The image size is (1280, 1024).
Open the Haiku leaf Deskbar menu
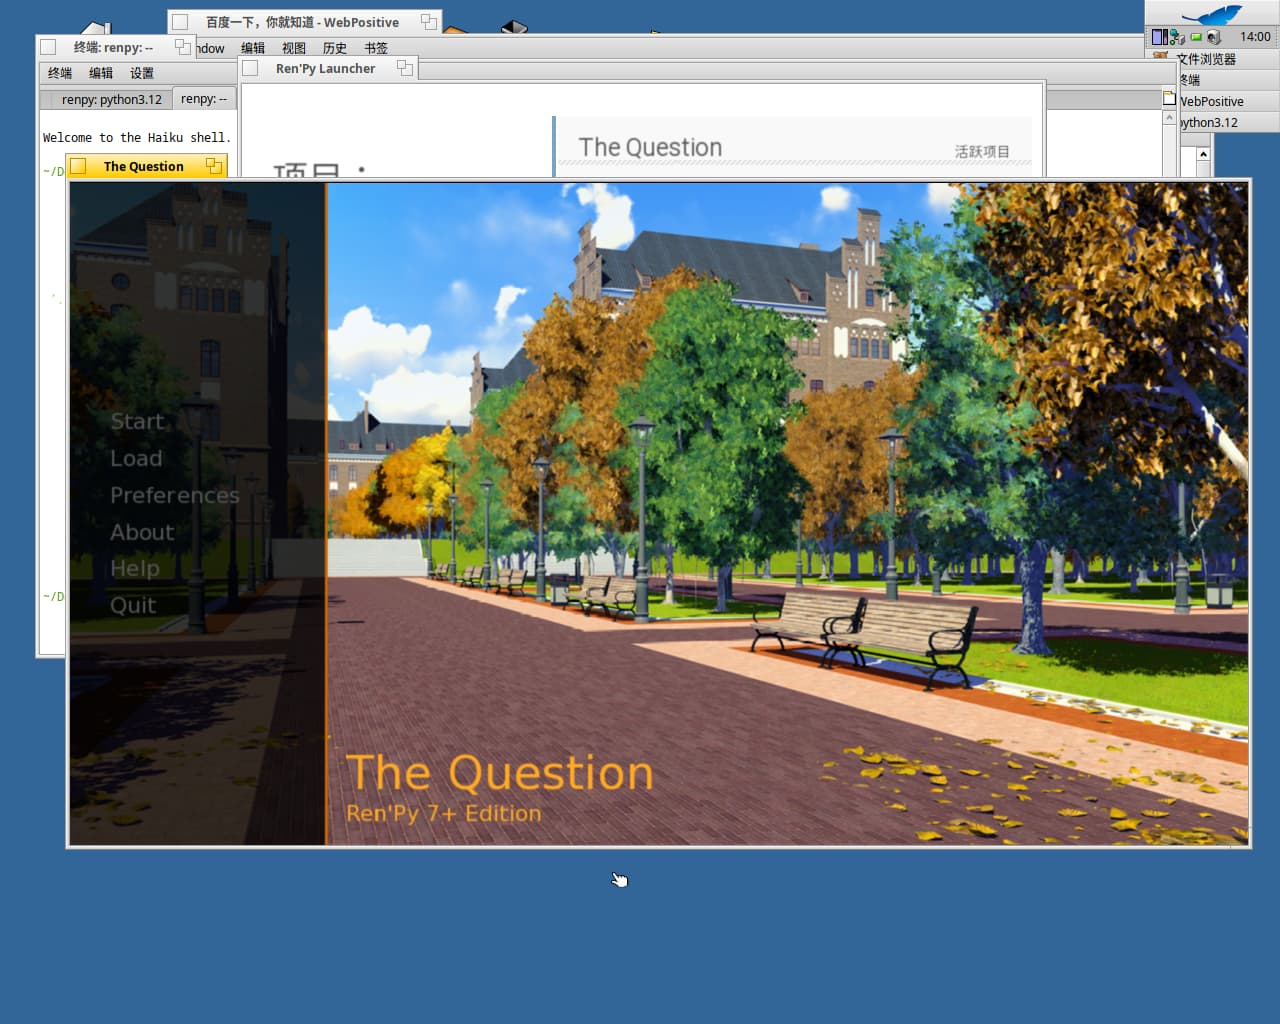[1212, 14]
